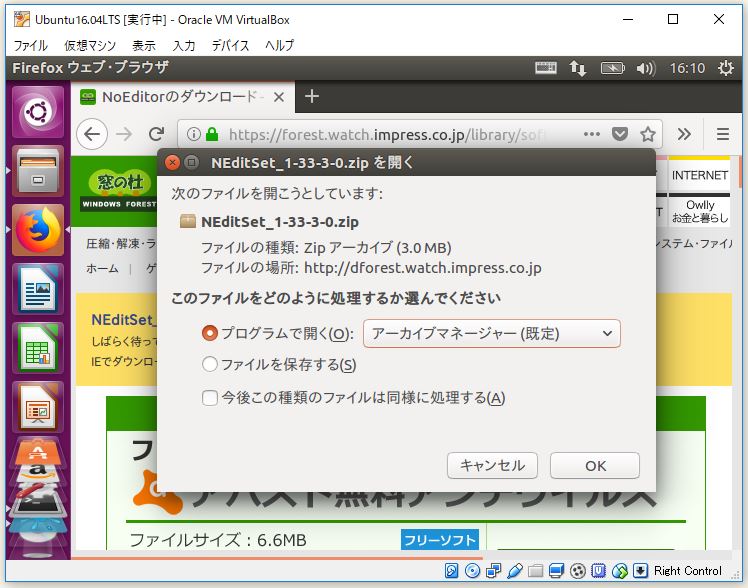
Task: Show site information via info icon
Action: tap(193, 134)
